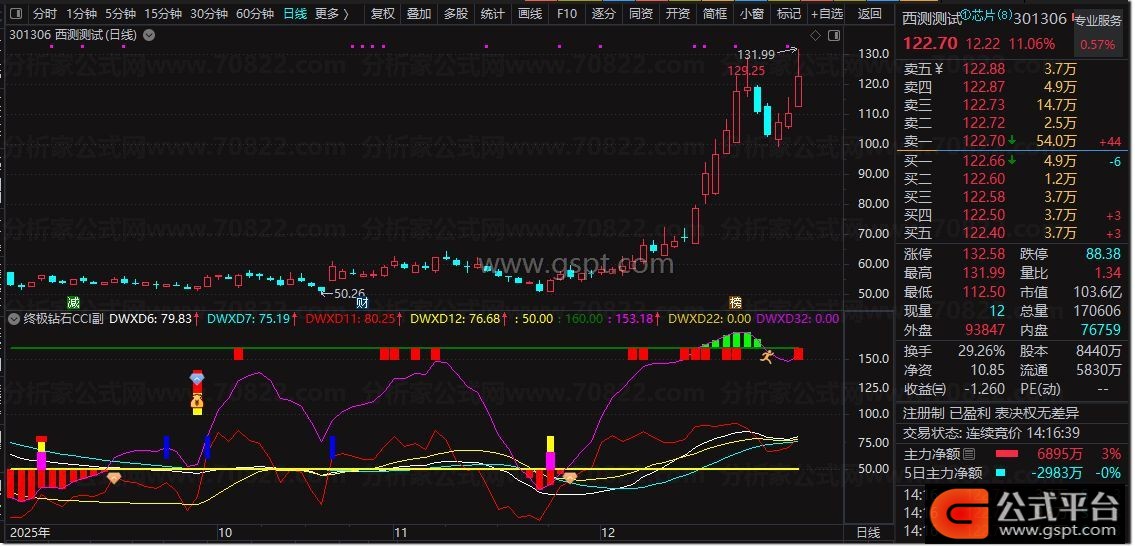Image resolution: width=1135 pixels, height=547 pixels.
Task: Open the 更多 periods dropdown
Action: 331,14
